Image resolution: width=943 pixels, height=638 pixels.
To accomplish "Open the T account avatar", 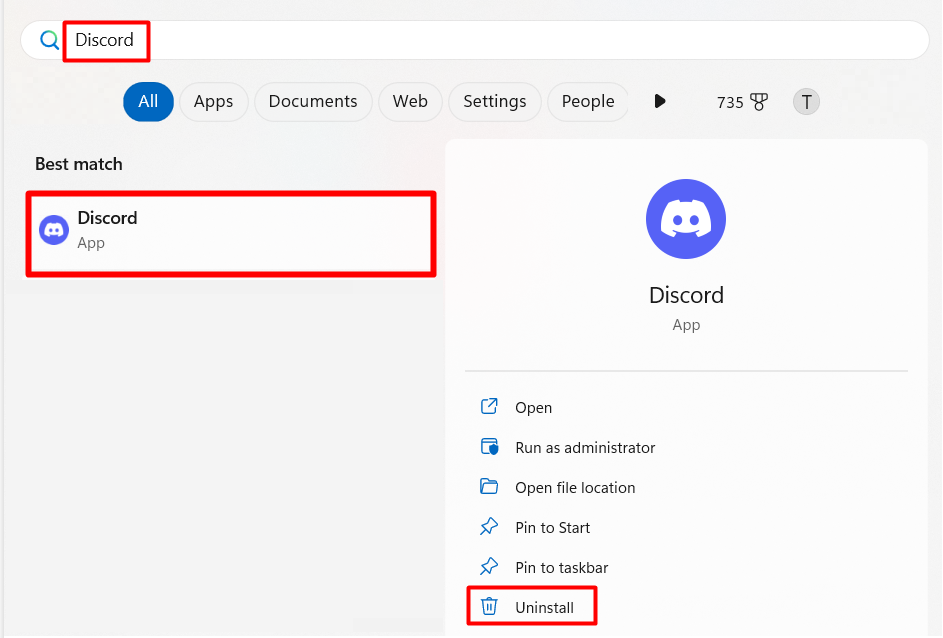I will (x=806, y=102).
